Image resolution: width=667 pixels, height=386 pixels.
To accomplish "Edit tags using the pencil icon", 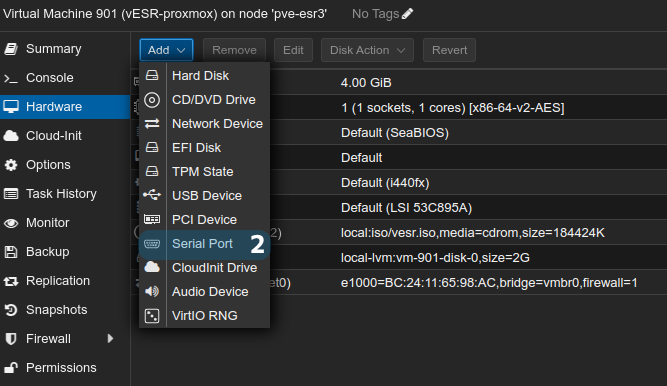I will click(x=407, y=14).
